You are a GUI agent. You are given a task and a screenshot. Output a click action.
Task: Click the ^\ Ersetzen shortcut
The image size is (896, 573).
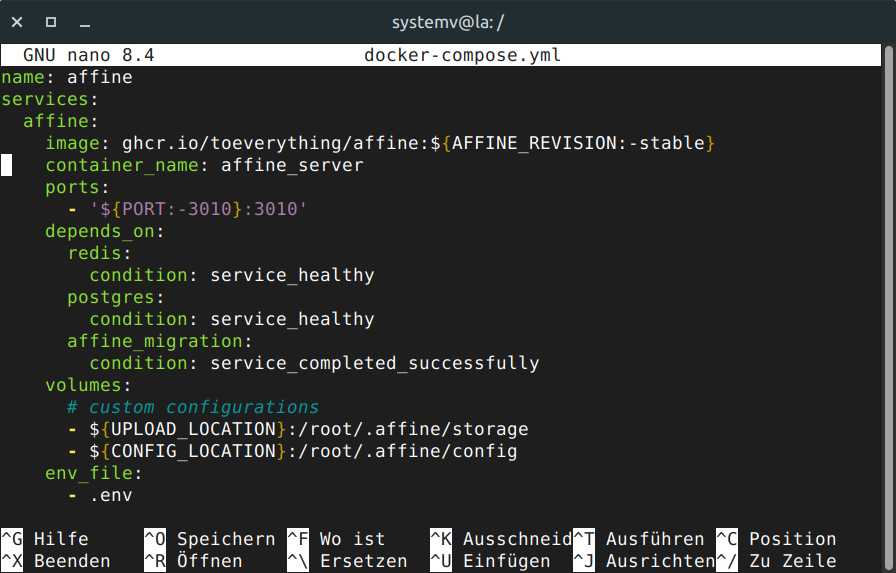click(x=347, y=561)
